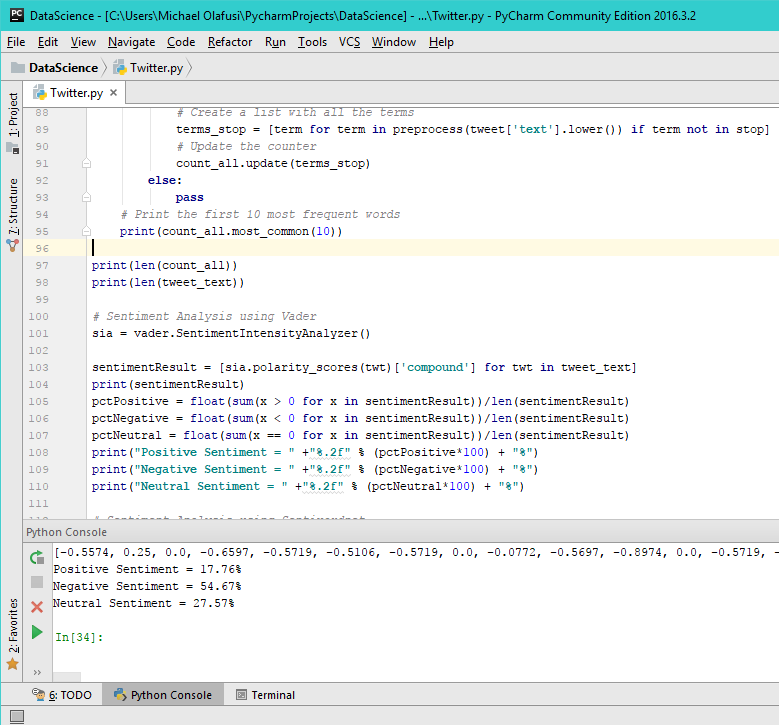Rerun the Python console

tap(37, 558)
